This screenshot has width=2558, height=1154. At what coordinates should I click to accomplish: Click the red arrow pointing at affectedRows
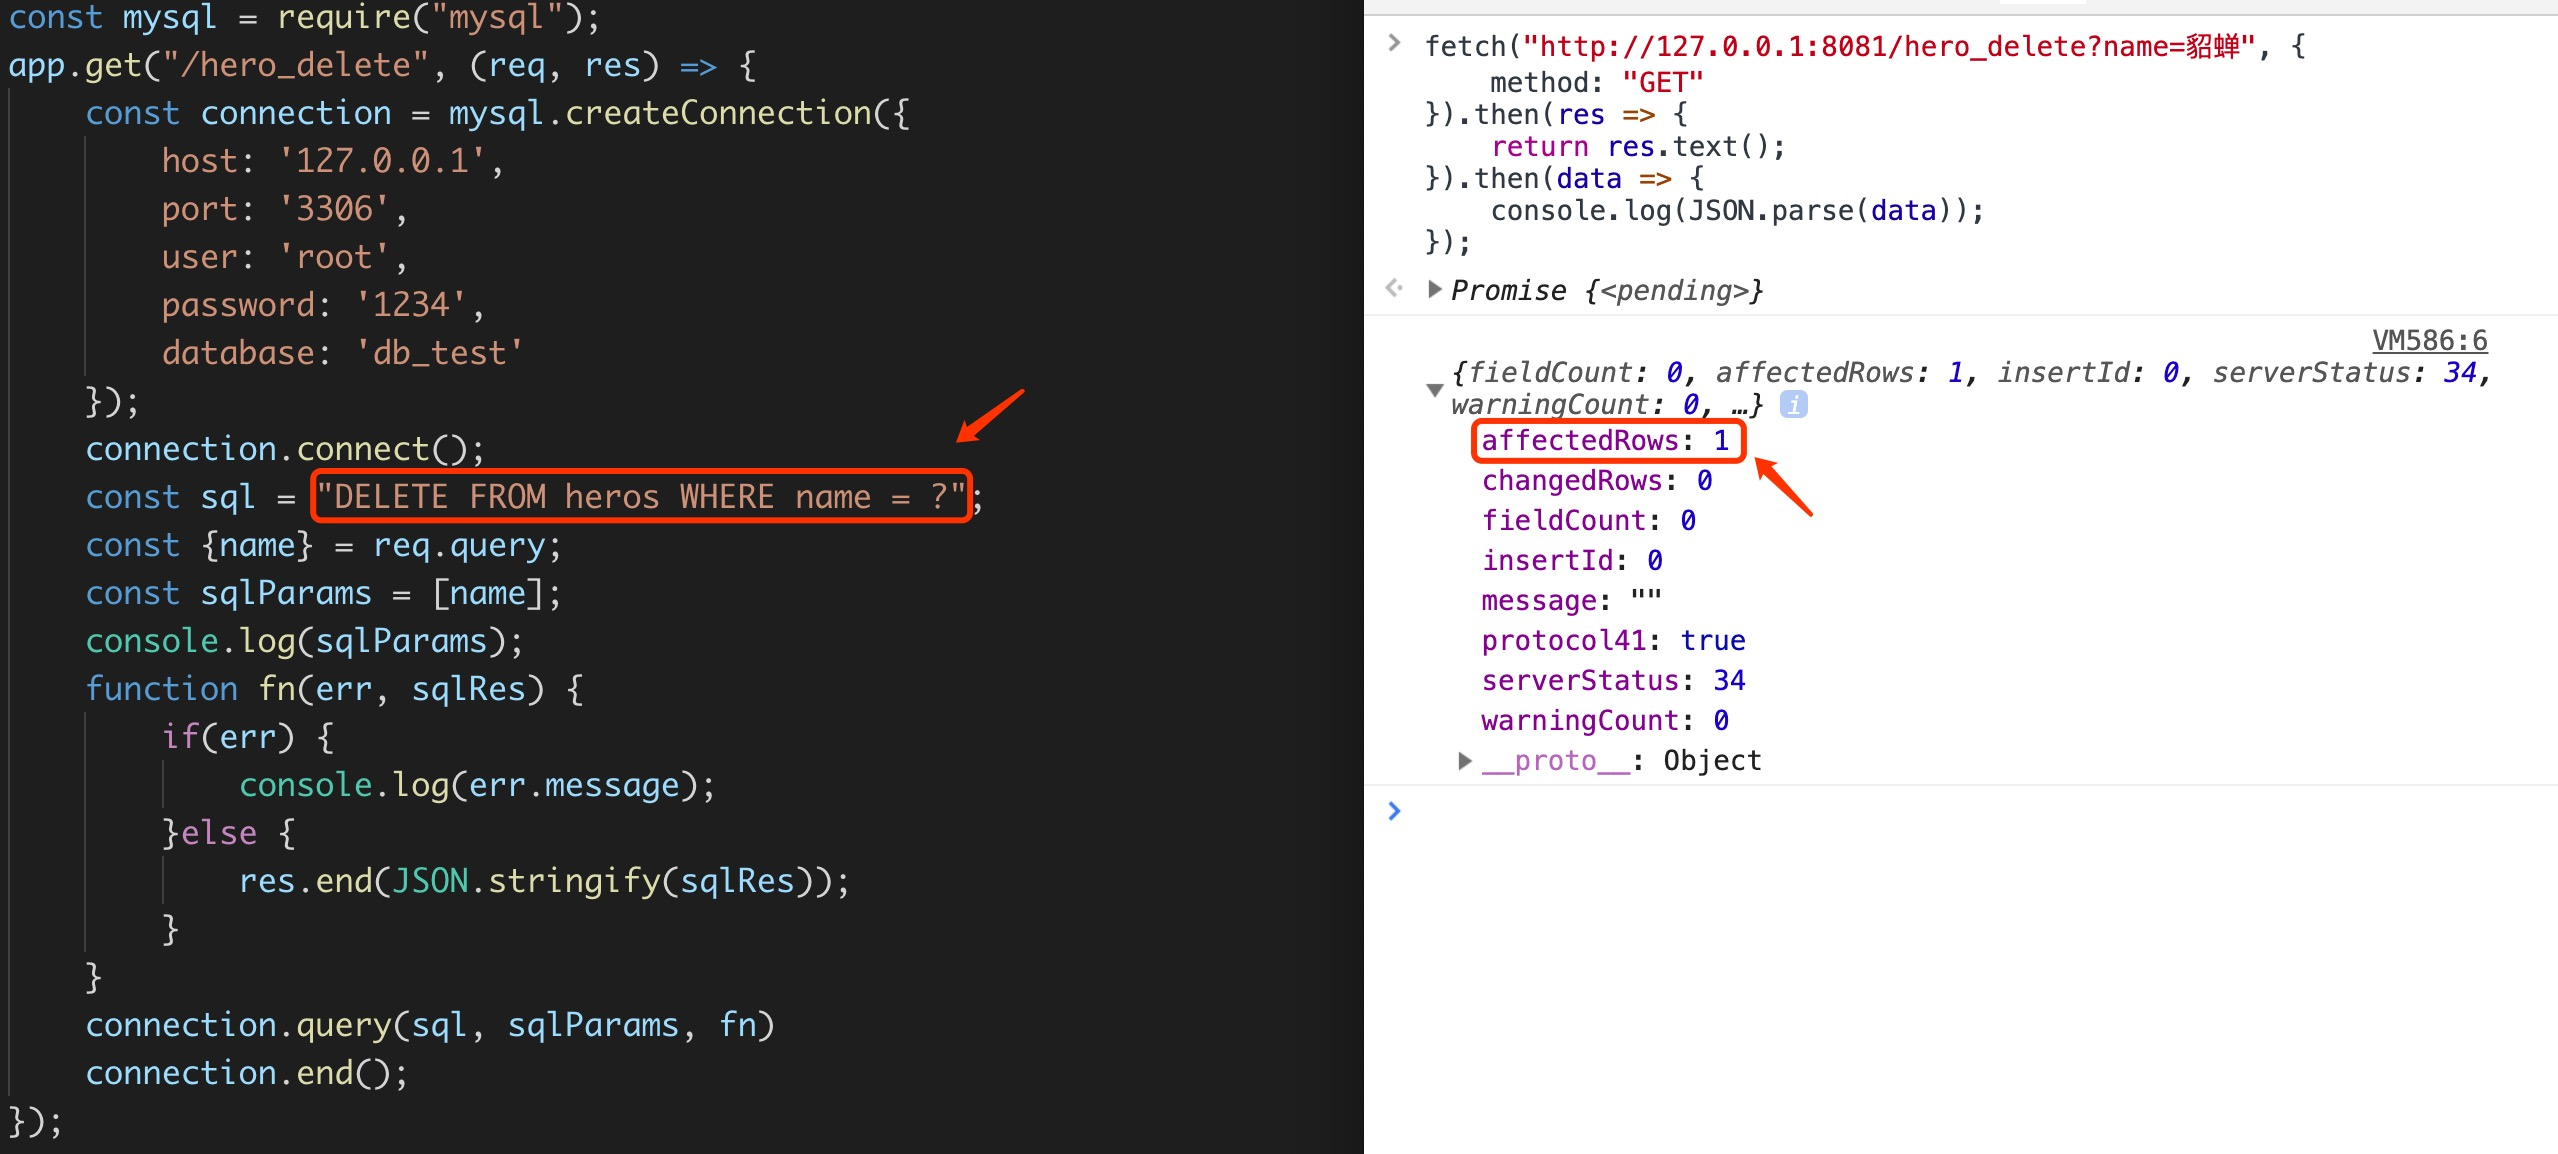coord(1783,486)
